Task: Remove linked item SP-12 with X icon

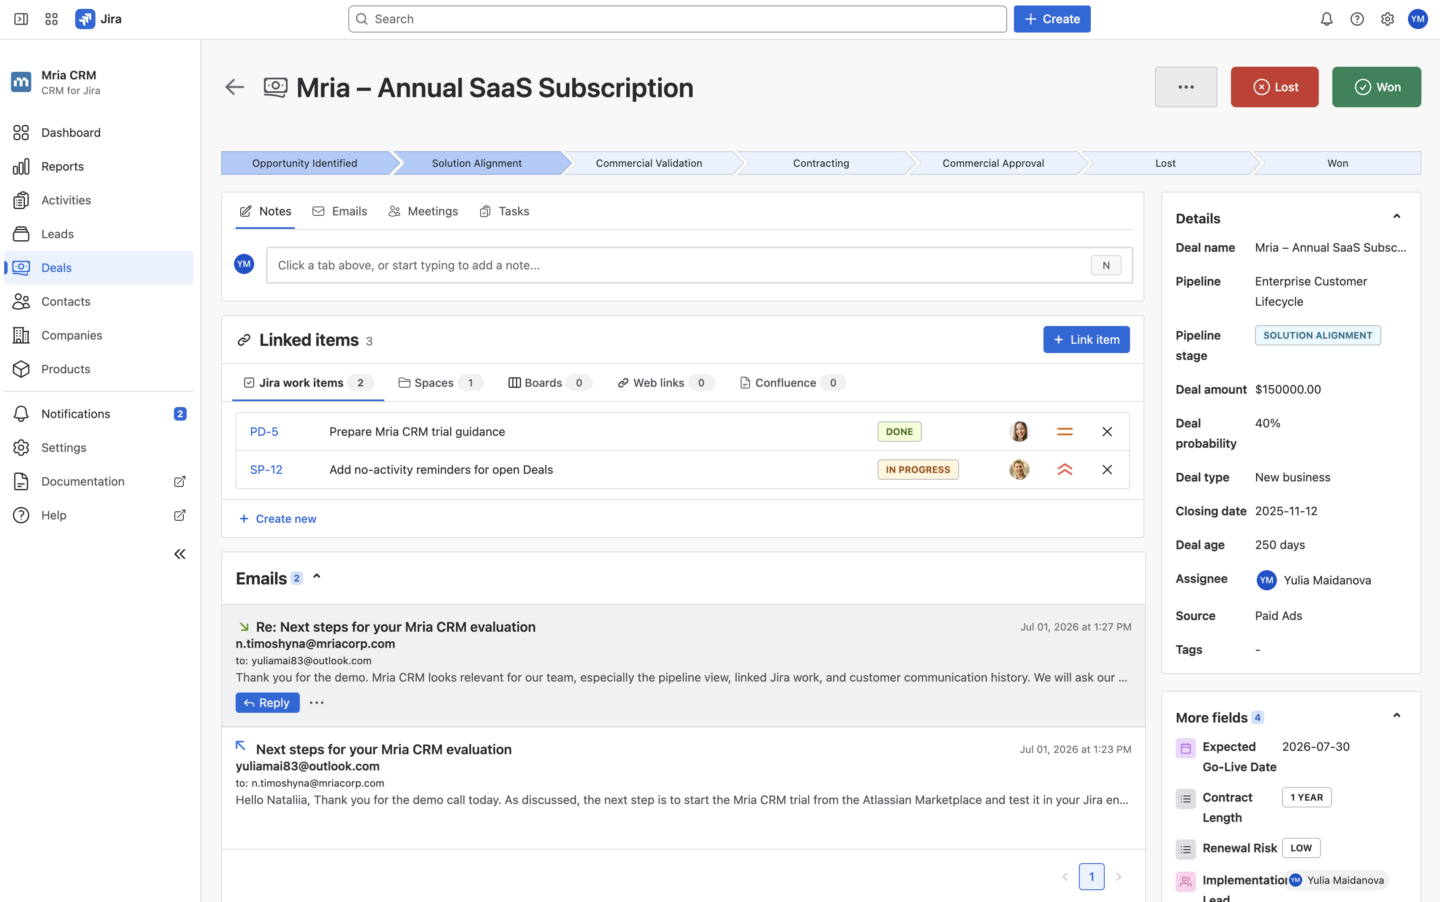Action: (x=1107, y=470)
